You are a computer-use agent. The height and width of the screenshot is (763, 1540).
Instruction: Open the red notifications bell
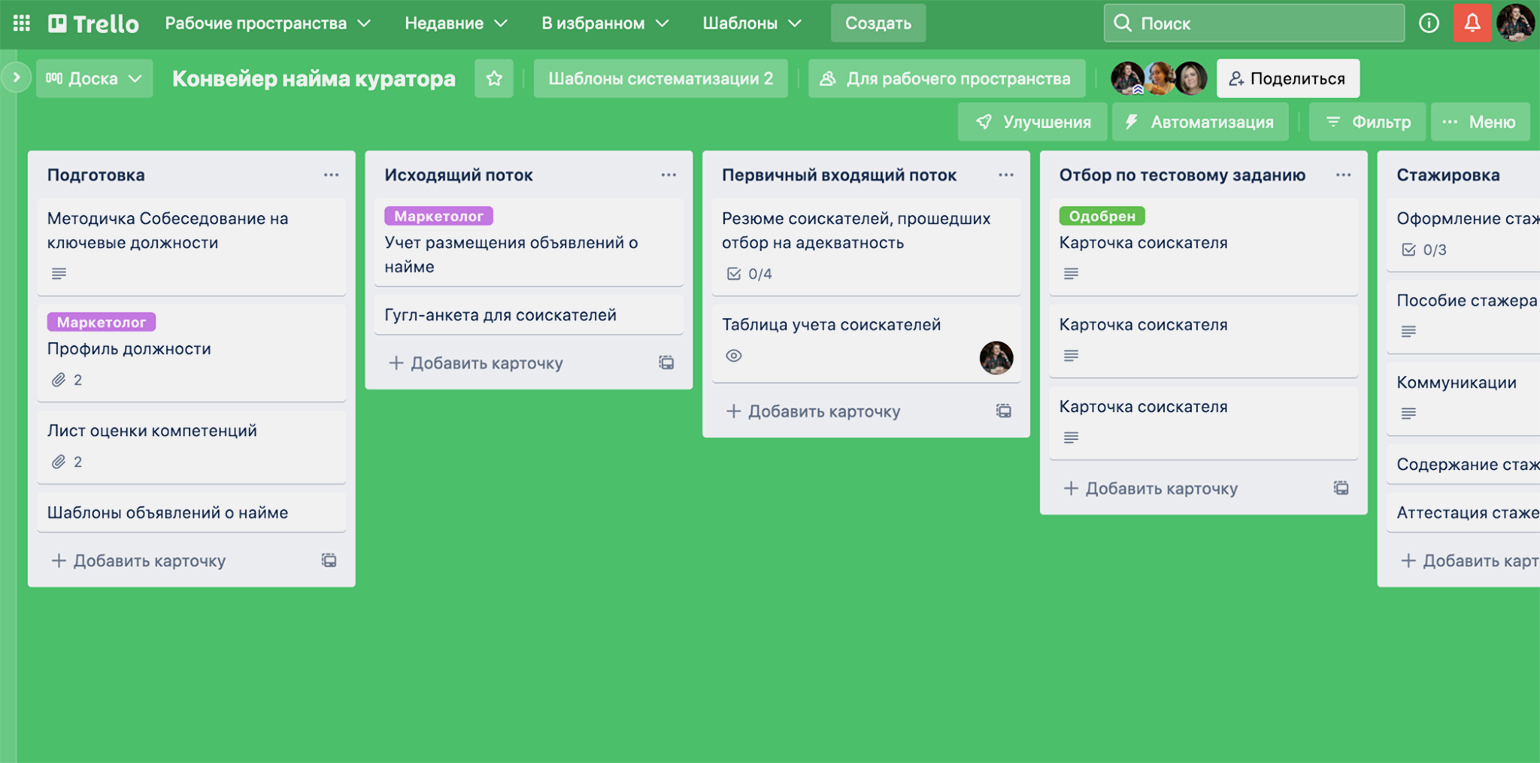[x=1472, y=23]
